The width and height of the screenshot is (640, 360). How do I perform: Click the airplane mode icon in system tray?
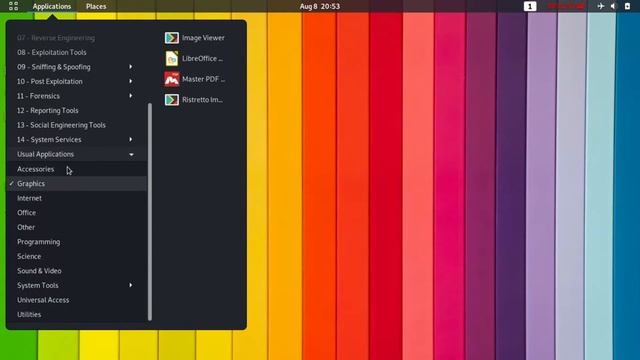point(600,6)
